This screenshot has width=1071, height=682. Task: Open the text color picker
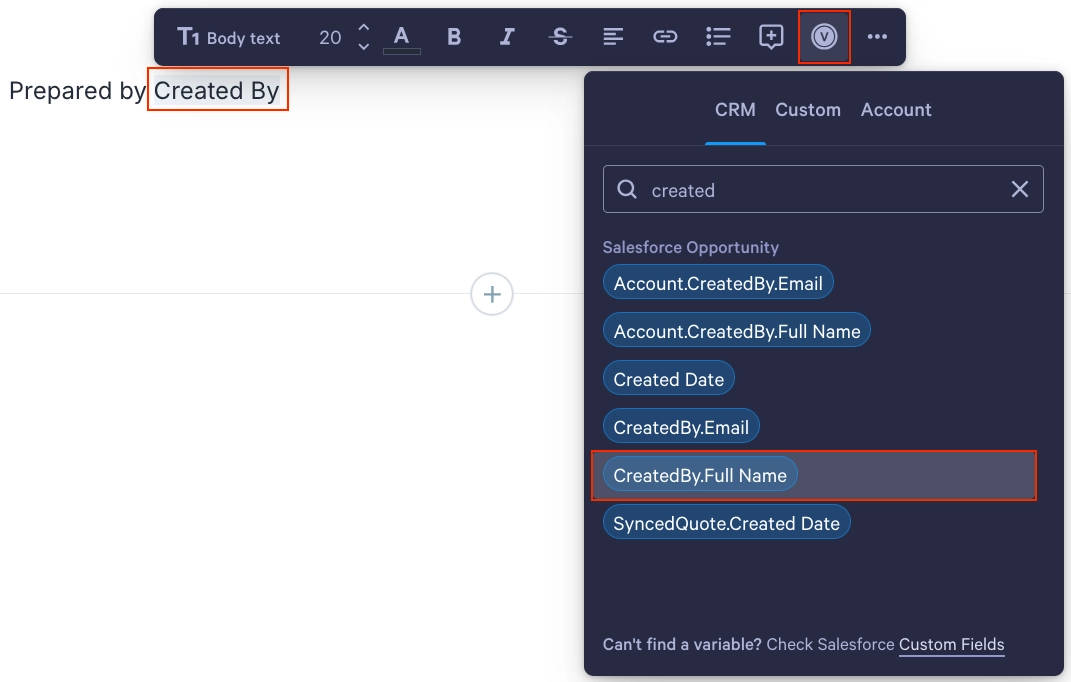click(402, 38)
